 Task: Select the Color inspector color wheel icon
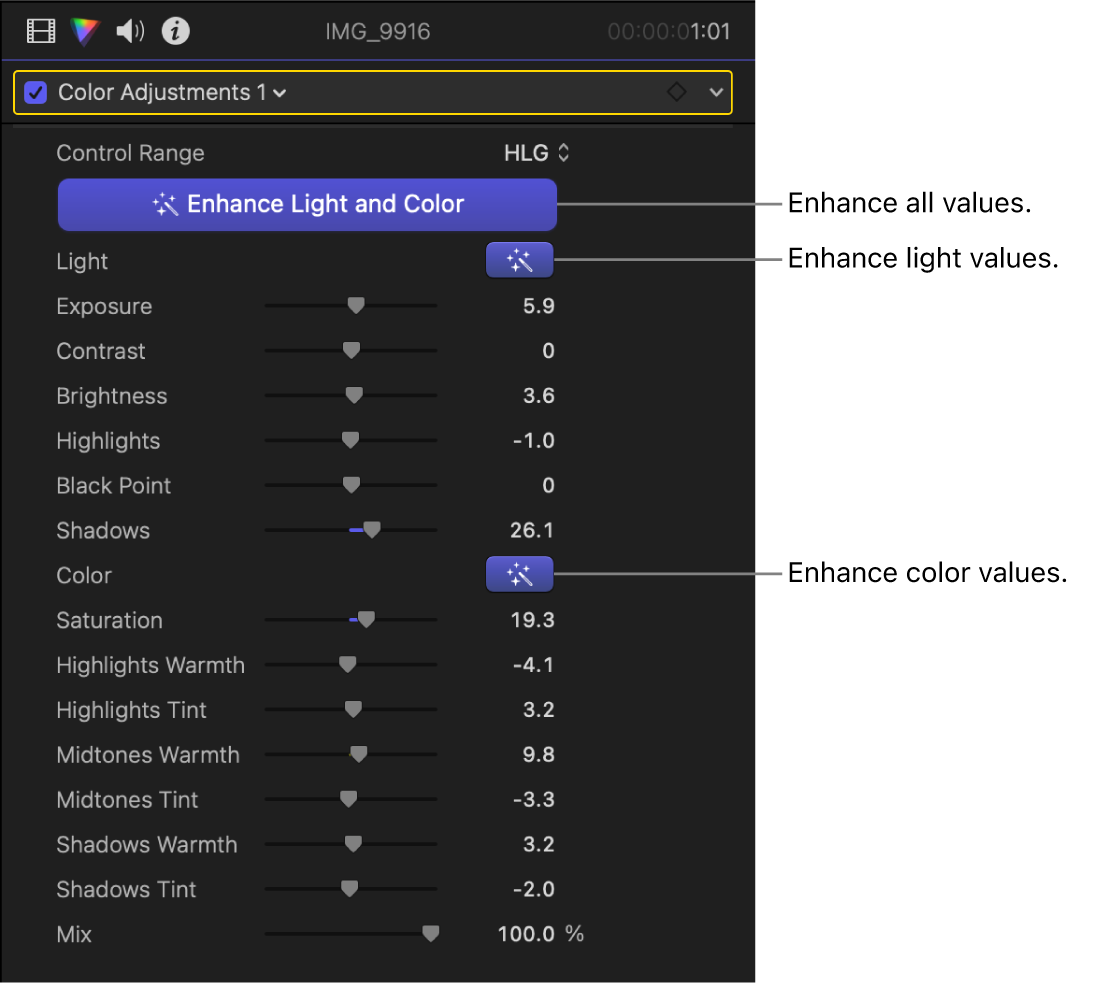coord(85,31)
